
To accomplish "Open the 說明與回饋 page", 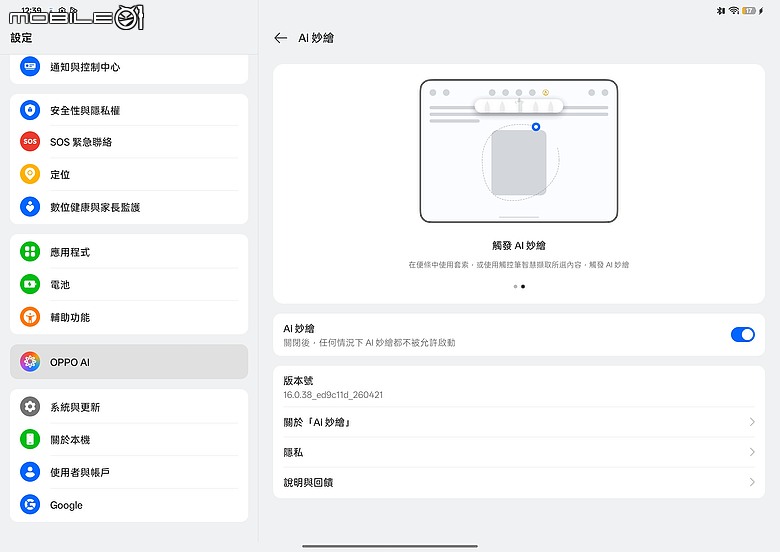I will [519, 482].
